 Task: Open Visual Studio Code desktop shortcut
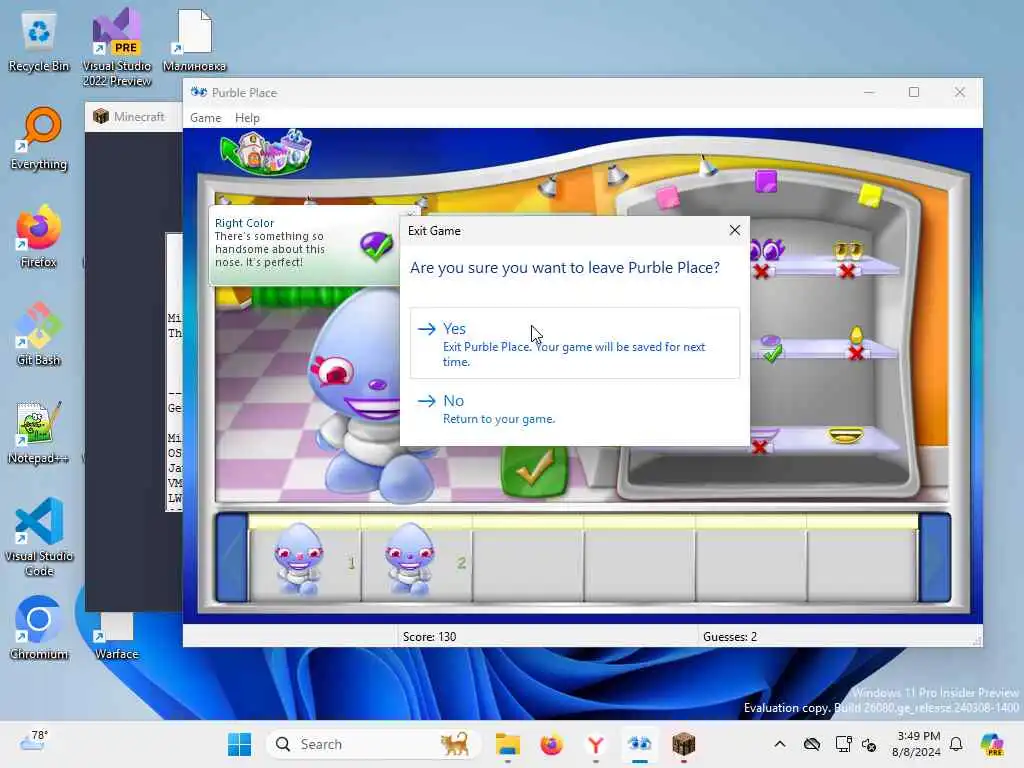click(x=39, y=537)
